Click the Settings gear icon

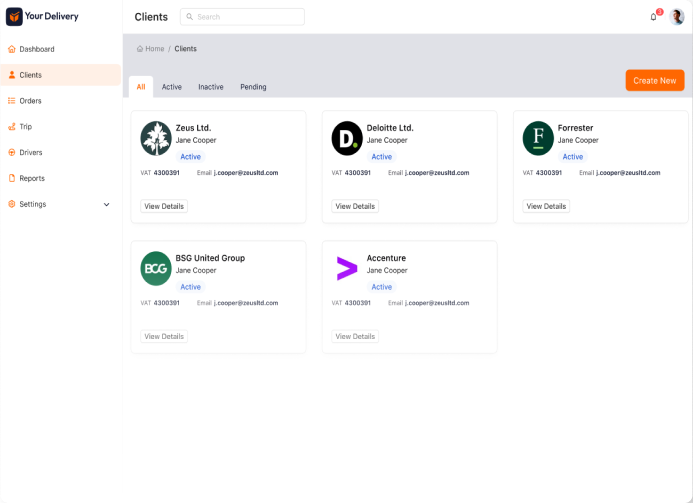click(x=12, y=204)
